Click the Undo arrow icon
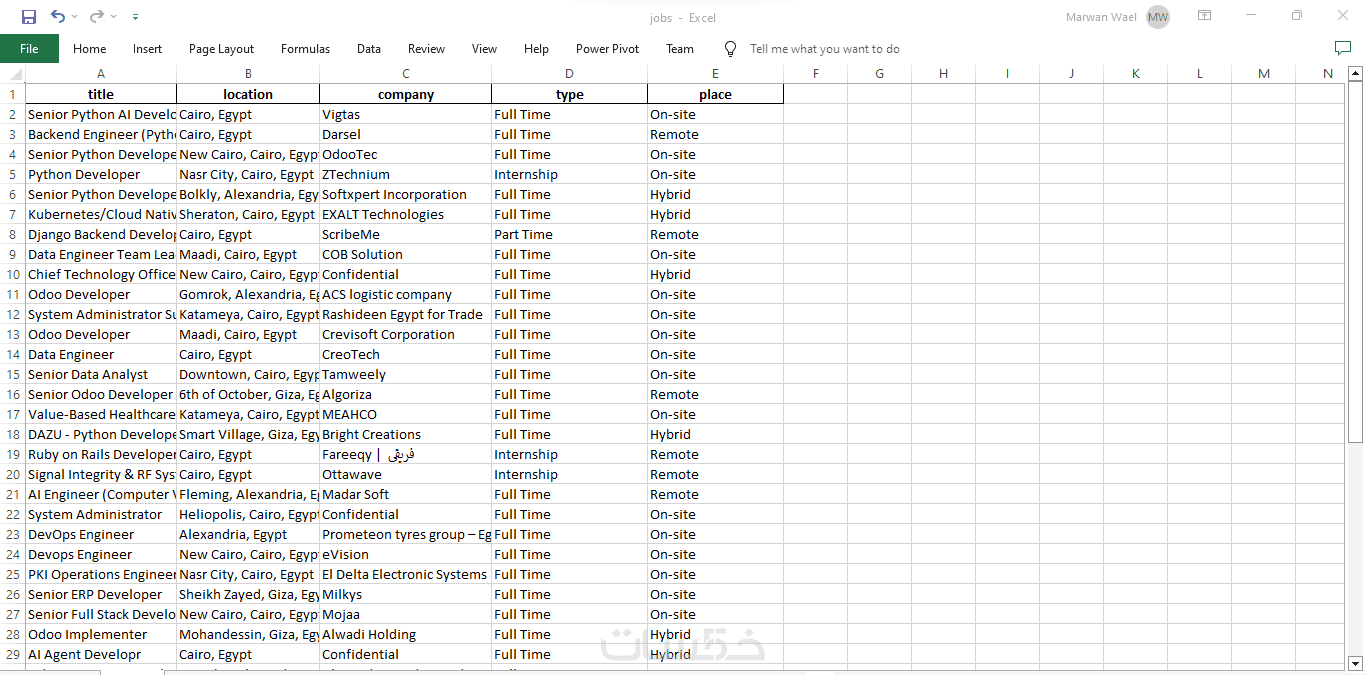Image resolution: width=1366 pixels, height=675 pixels. (x=57, y=17)
